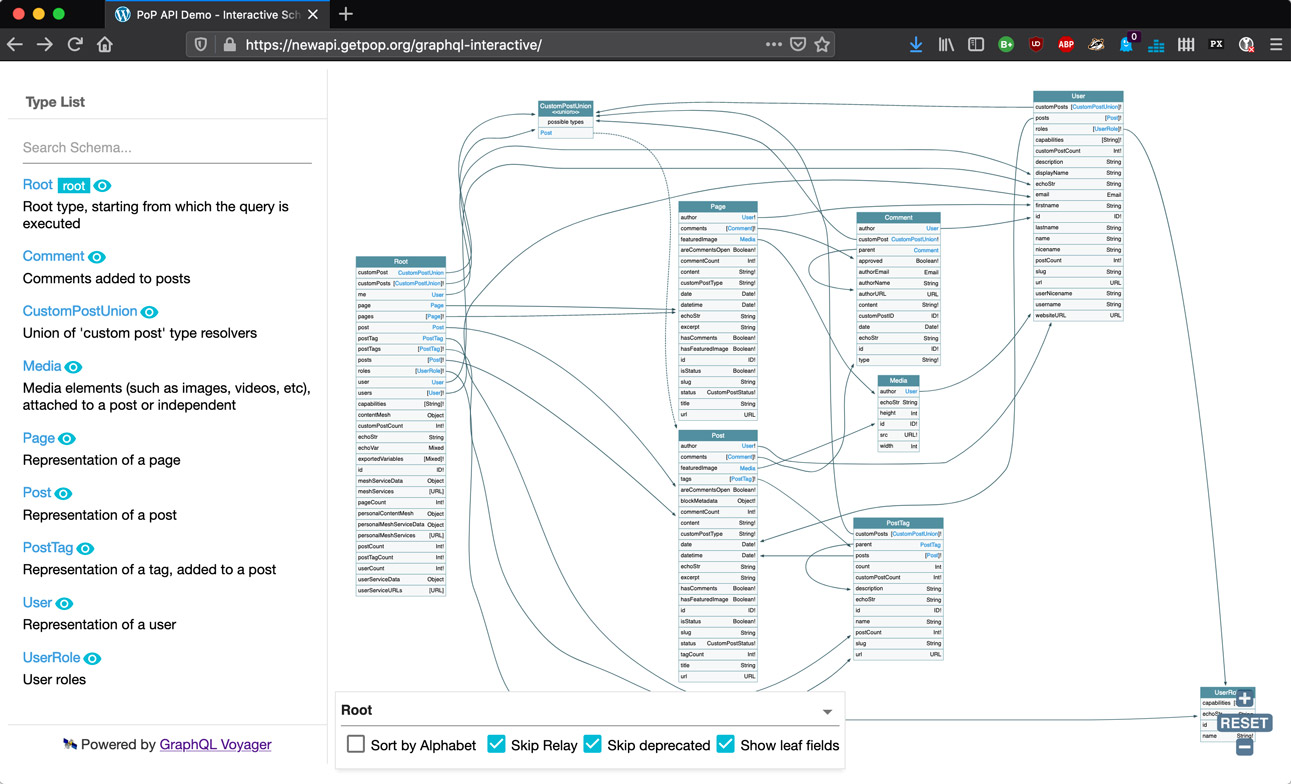Click the PX extension icon
The image size is (1291, 784).
click(1216, 45)
